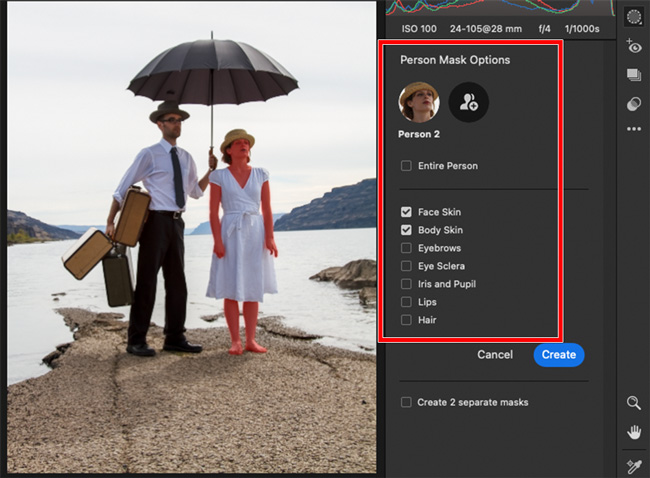Enable the Entire Person checkbox
Image resolution: width=650 pixels, height=478 pixels.
406,166
